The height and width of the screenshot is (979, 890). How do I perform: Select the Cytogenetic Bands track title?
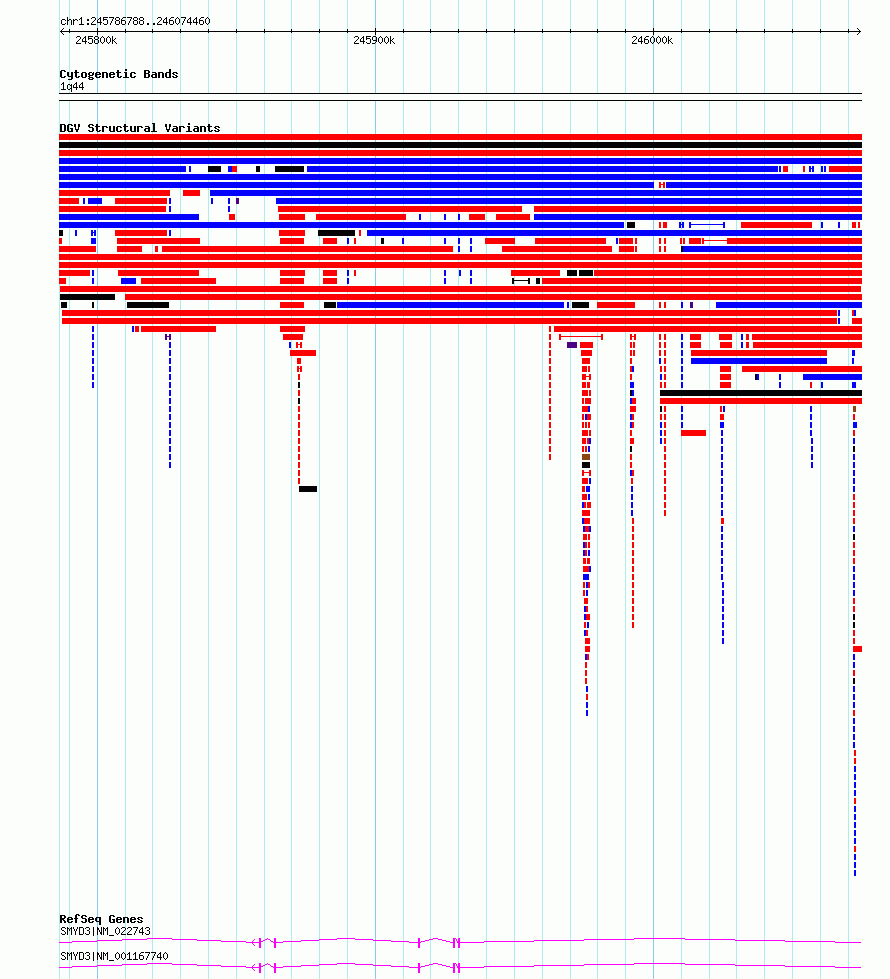(x=119, y=74)
